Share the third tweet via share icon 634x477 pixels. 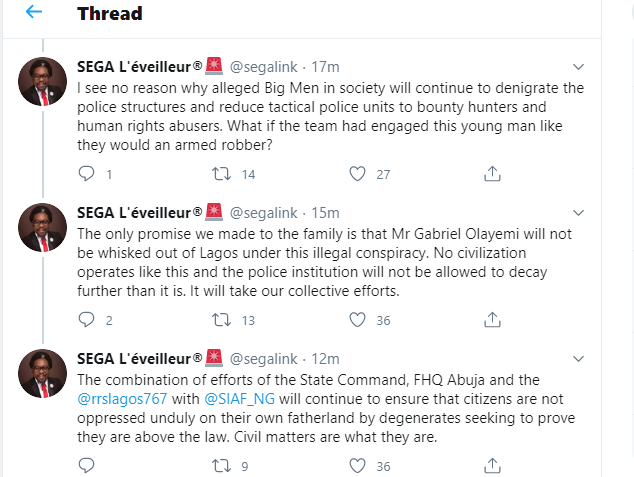[x=491, y=466]
